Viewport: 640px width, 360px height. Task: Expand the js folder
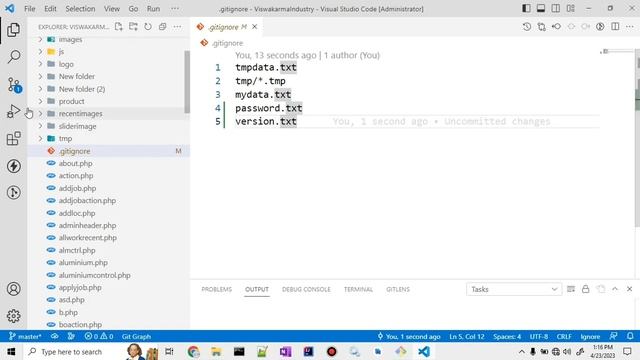point(40,52)
